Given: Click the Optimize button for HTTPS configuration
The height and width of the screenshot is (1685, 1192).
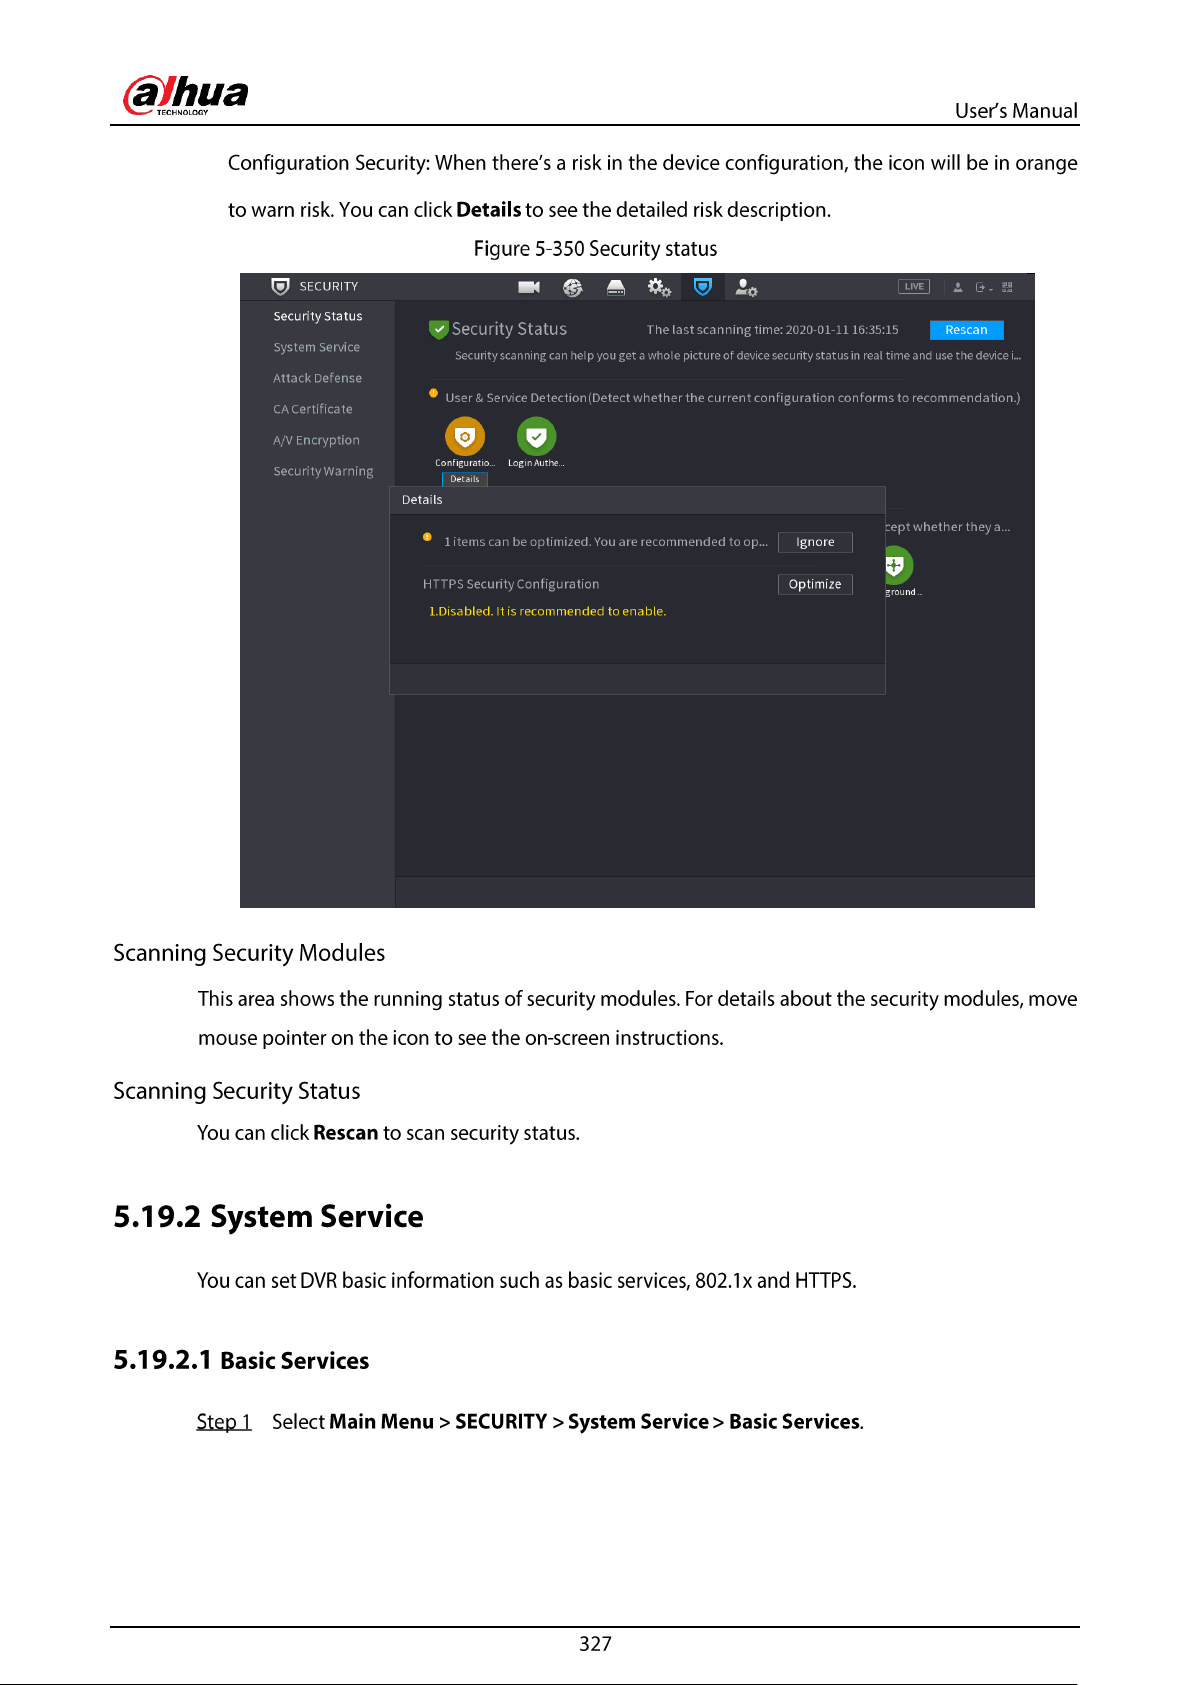Looking at the screenshot, I should tap(815, 584).
